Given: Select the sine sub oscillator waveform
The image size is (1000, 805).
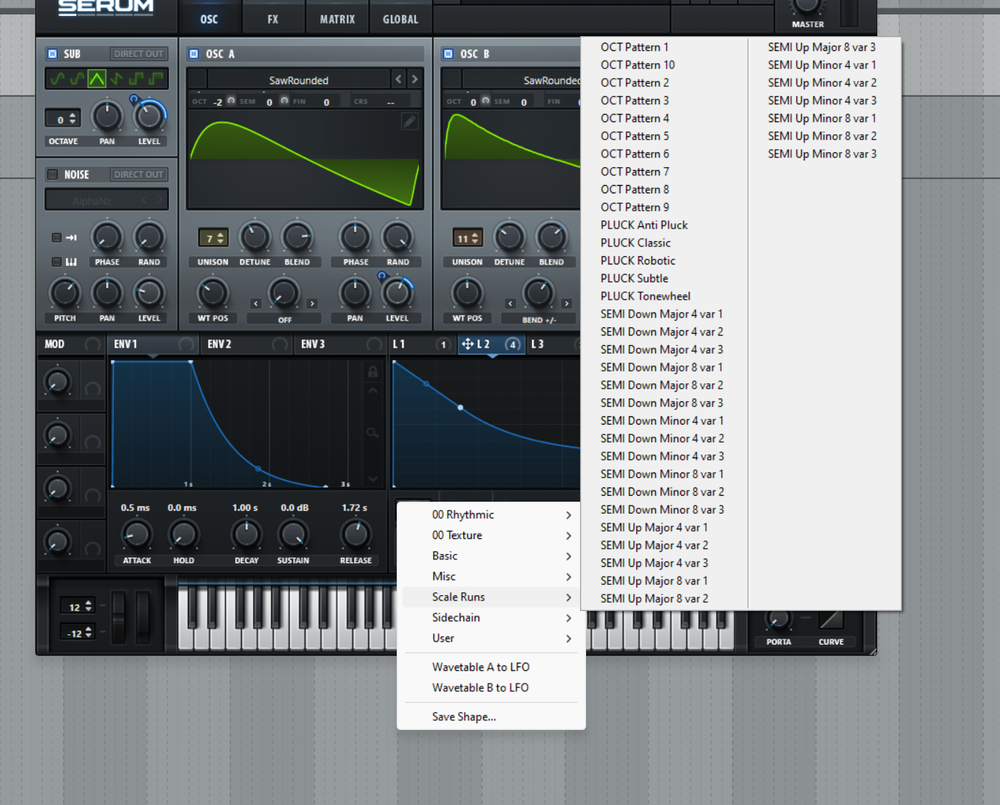Looking at the screenshot, I should click(57, 77).
